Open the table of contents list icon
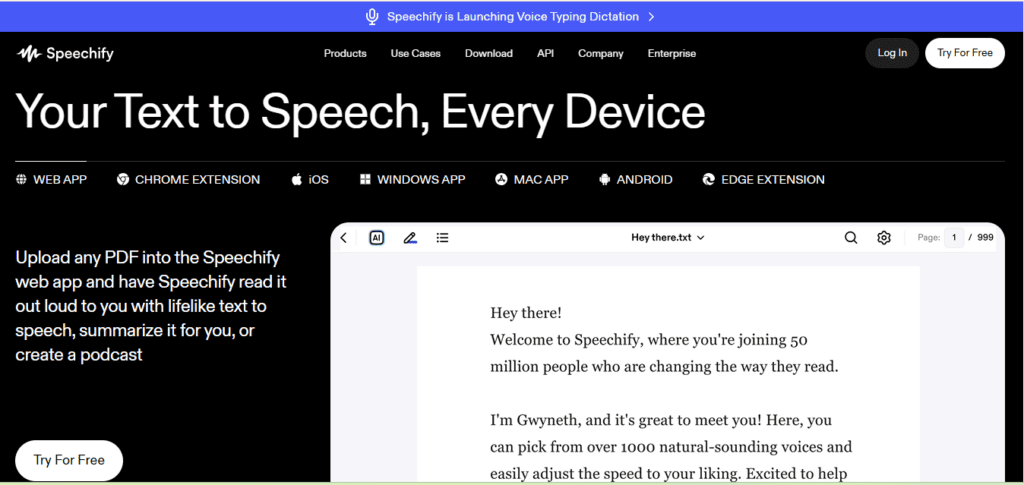This screenshot has height=485, width=1024. [x=442, y=238]
